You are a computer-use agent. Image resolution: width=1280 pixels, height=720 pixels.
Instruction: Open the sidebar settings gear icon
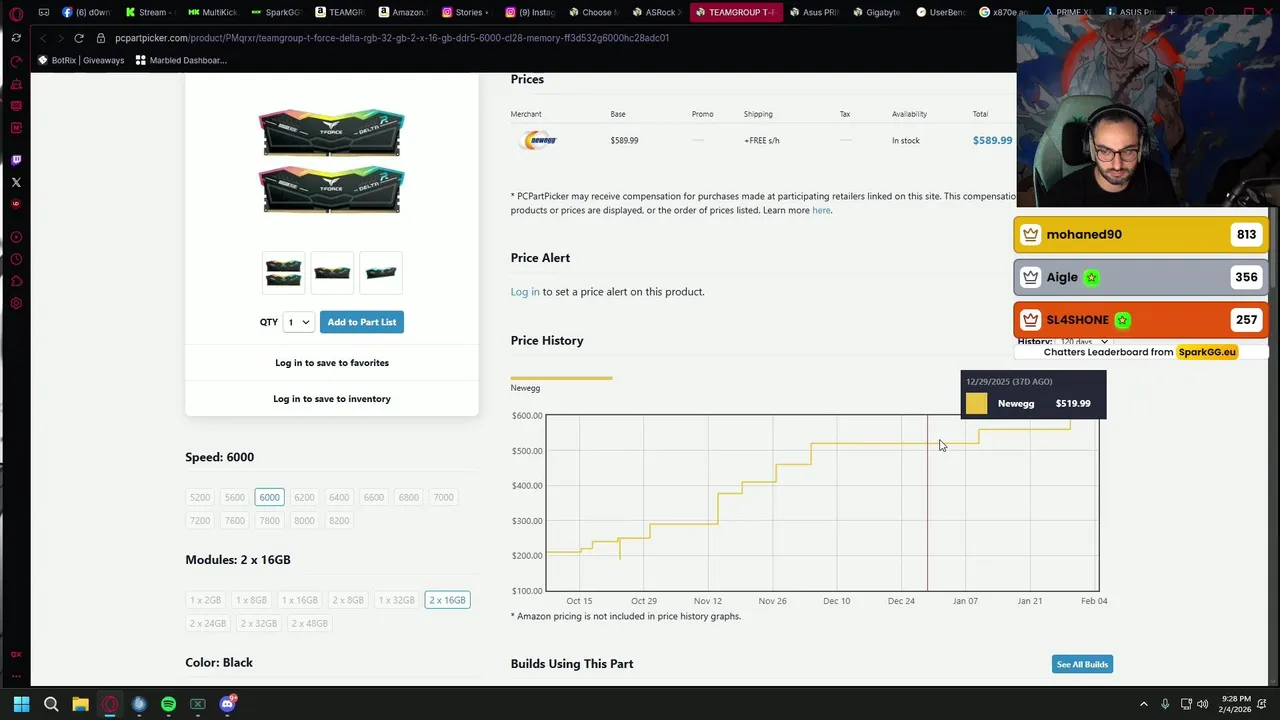tap(16, 303)
